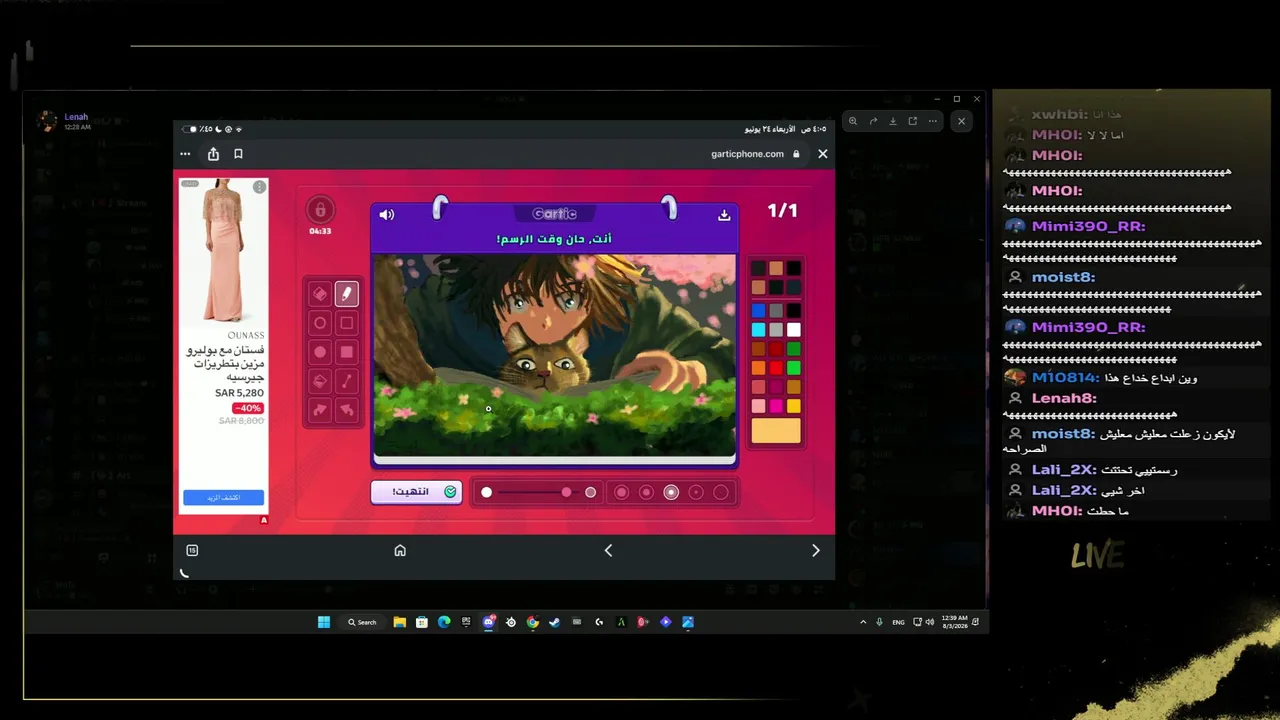Open Microsoft Edge from the taskbar
This screenshot has height=720, width=1280.
pyautogui.click(x=444, y=622)
